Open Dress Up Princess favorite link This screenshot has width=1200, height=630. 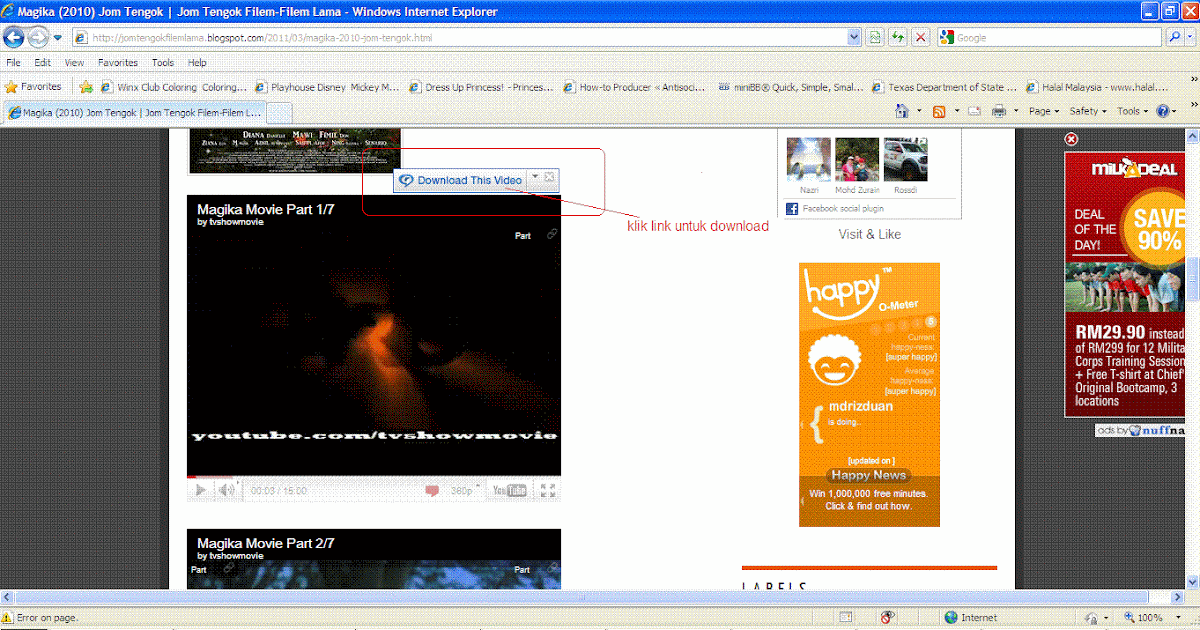(481, 87)
